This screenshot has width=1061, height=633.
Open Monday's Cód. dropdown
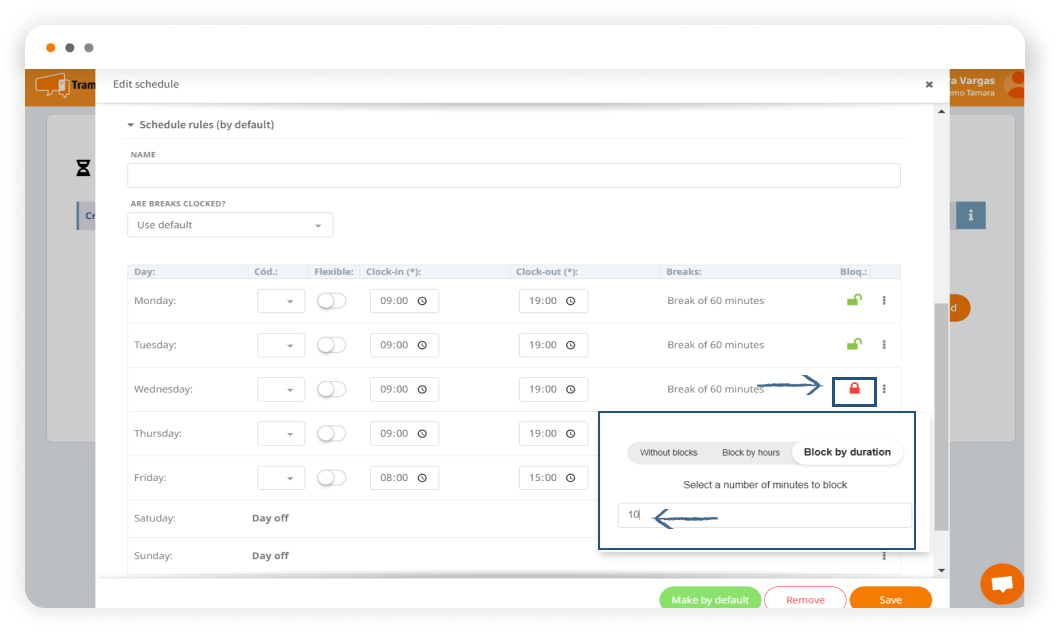coord(281,301)
